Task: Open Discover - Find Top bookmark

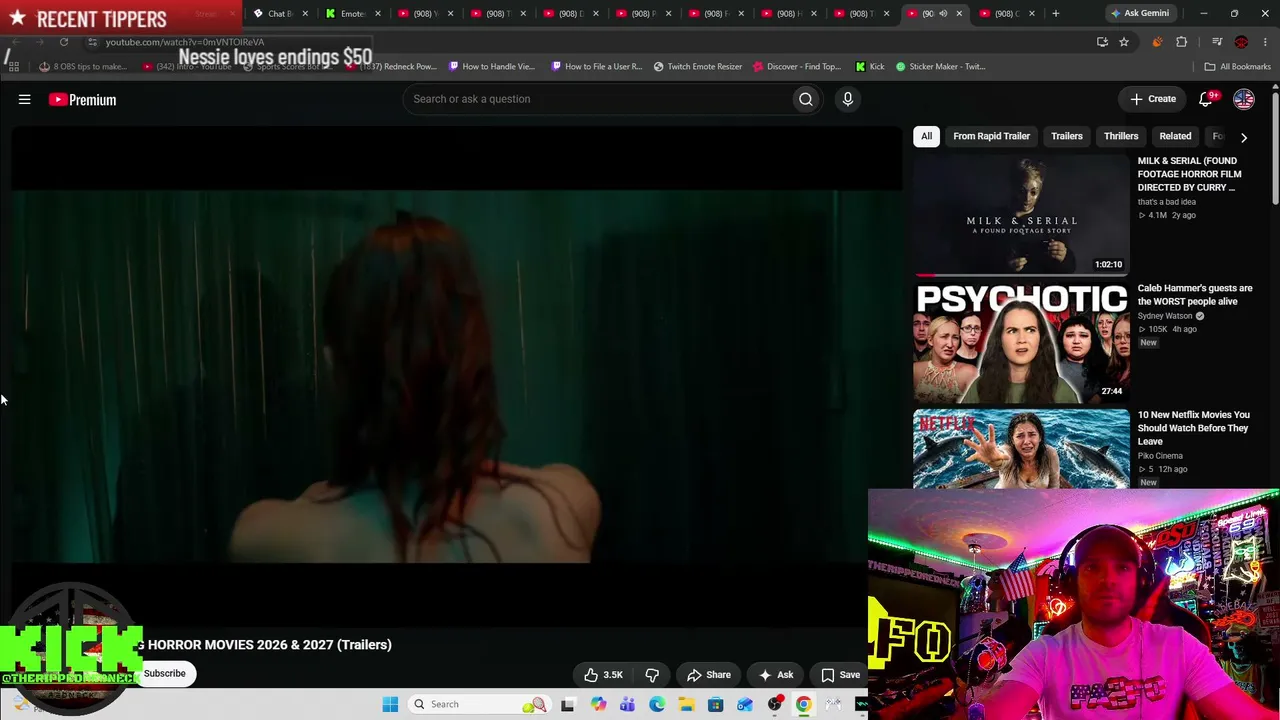Action: [x=797, y=67]
